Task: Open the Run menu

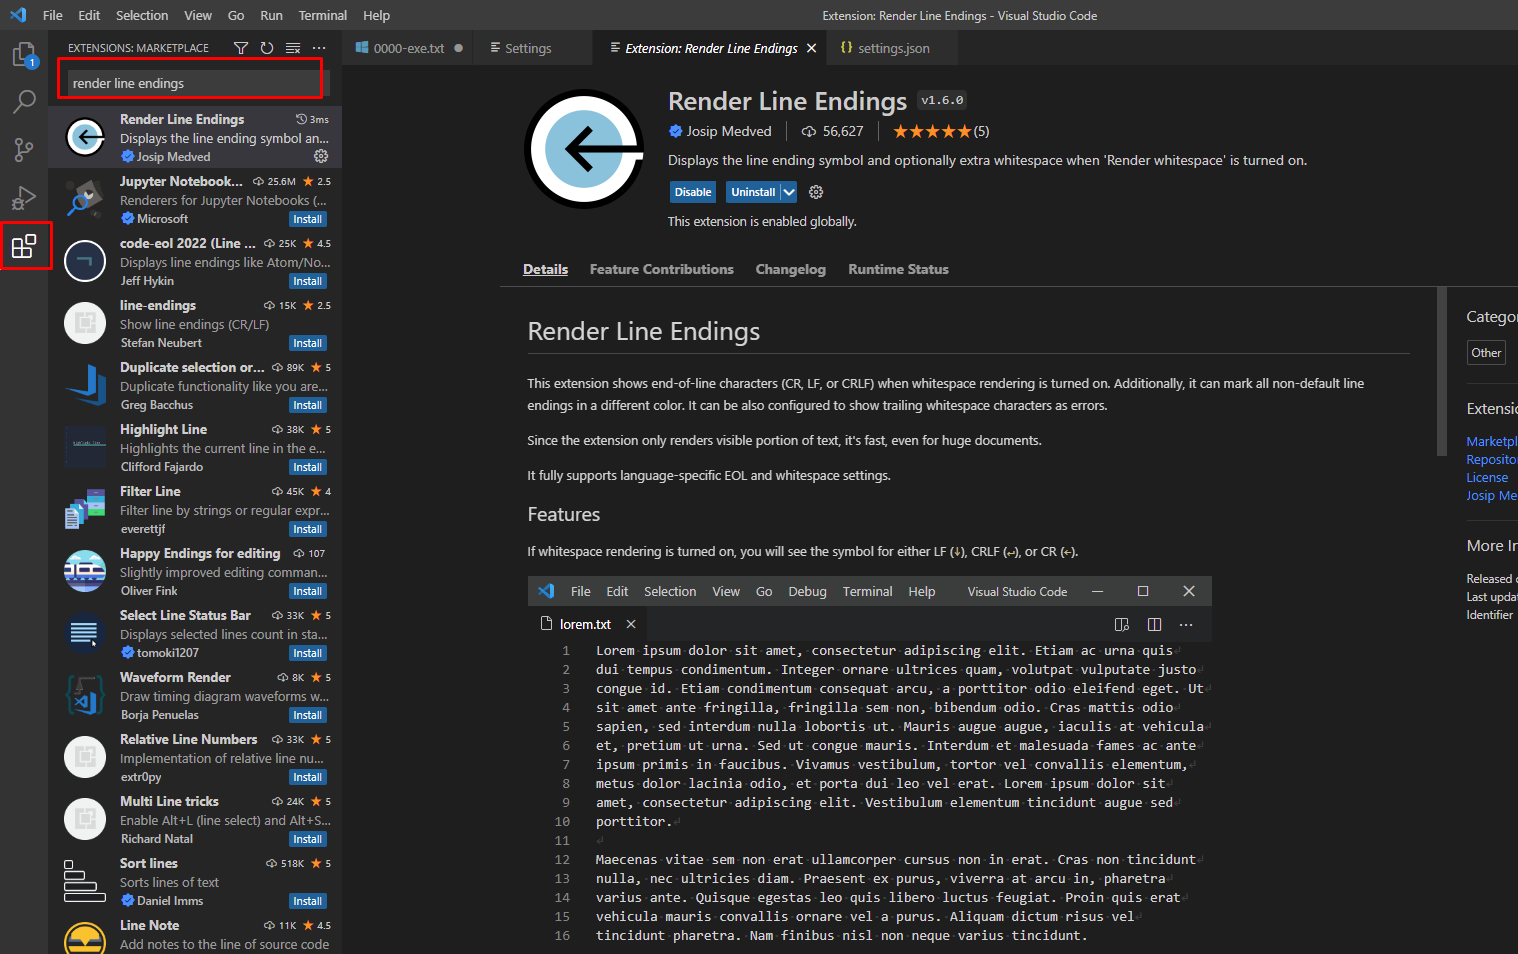Action: (271, 15)
